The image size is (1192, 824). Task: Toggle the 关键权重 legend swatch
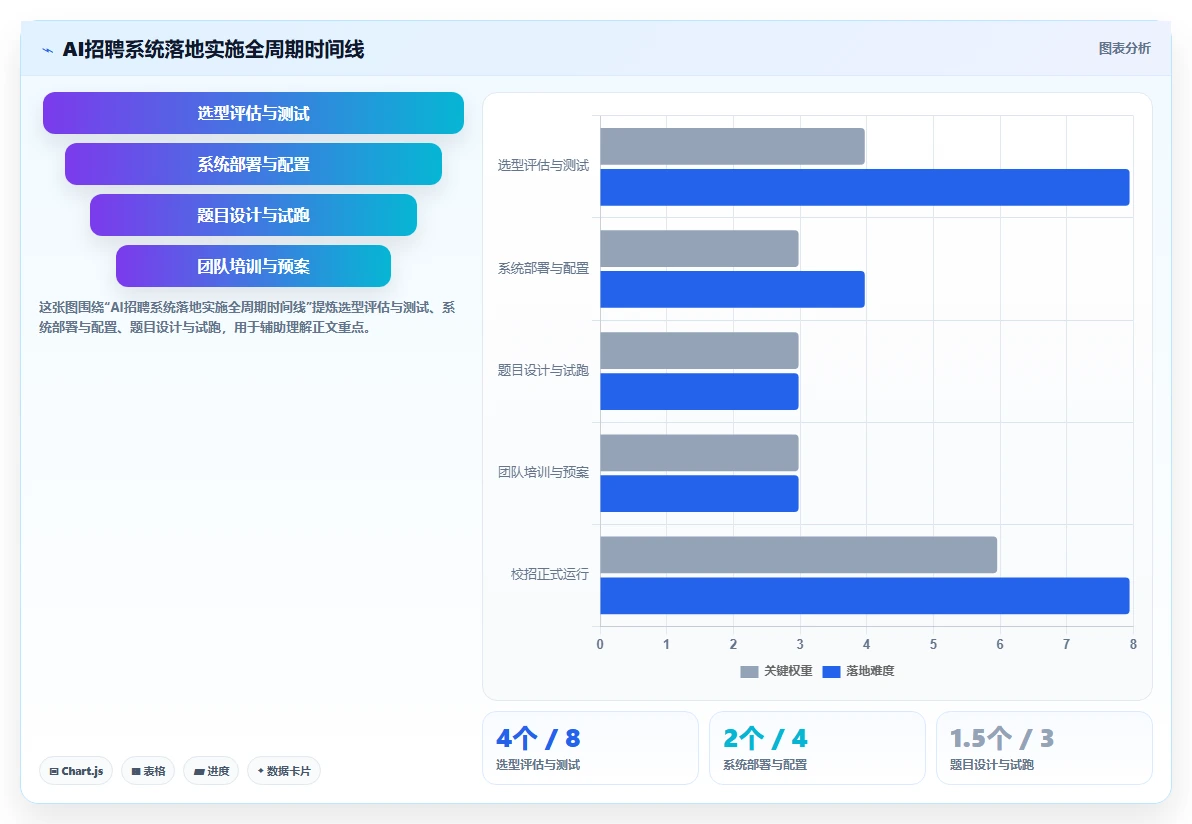point(749,671)
